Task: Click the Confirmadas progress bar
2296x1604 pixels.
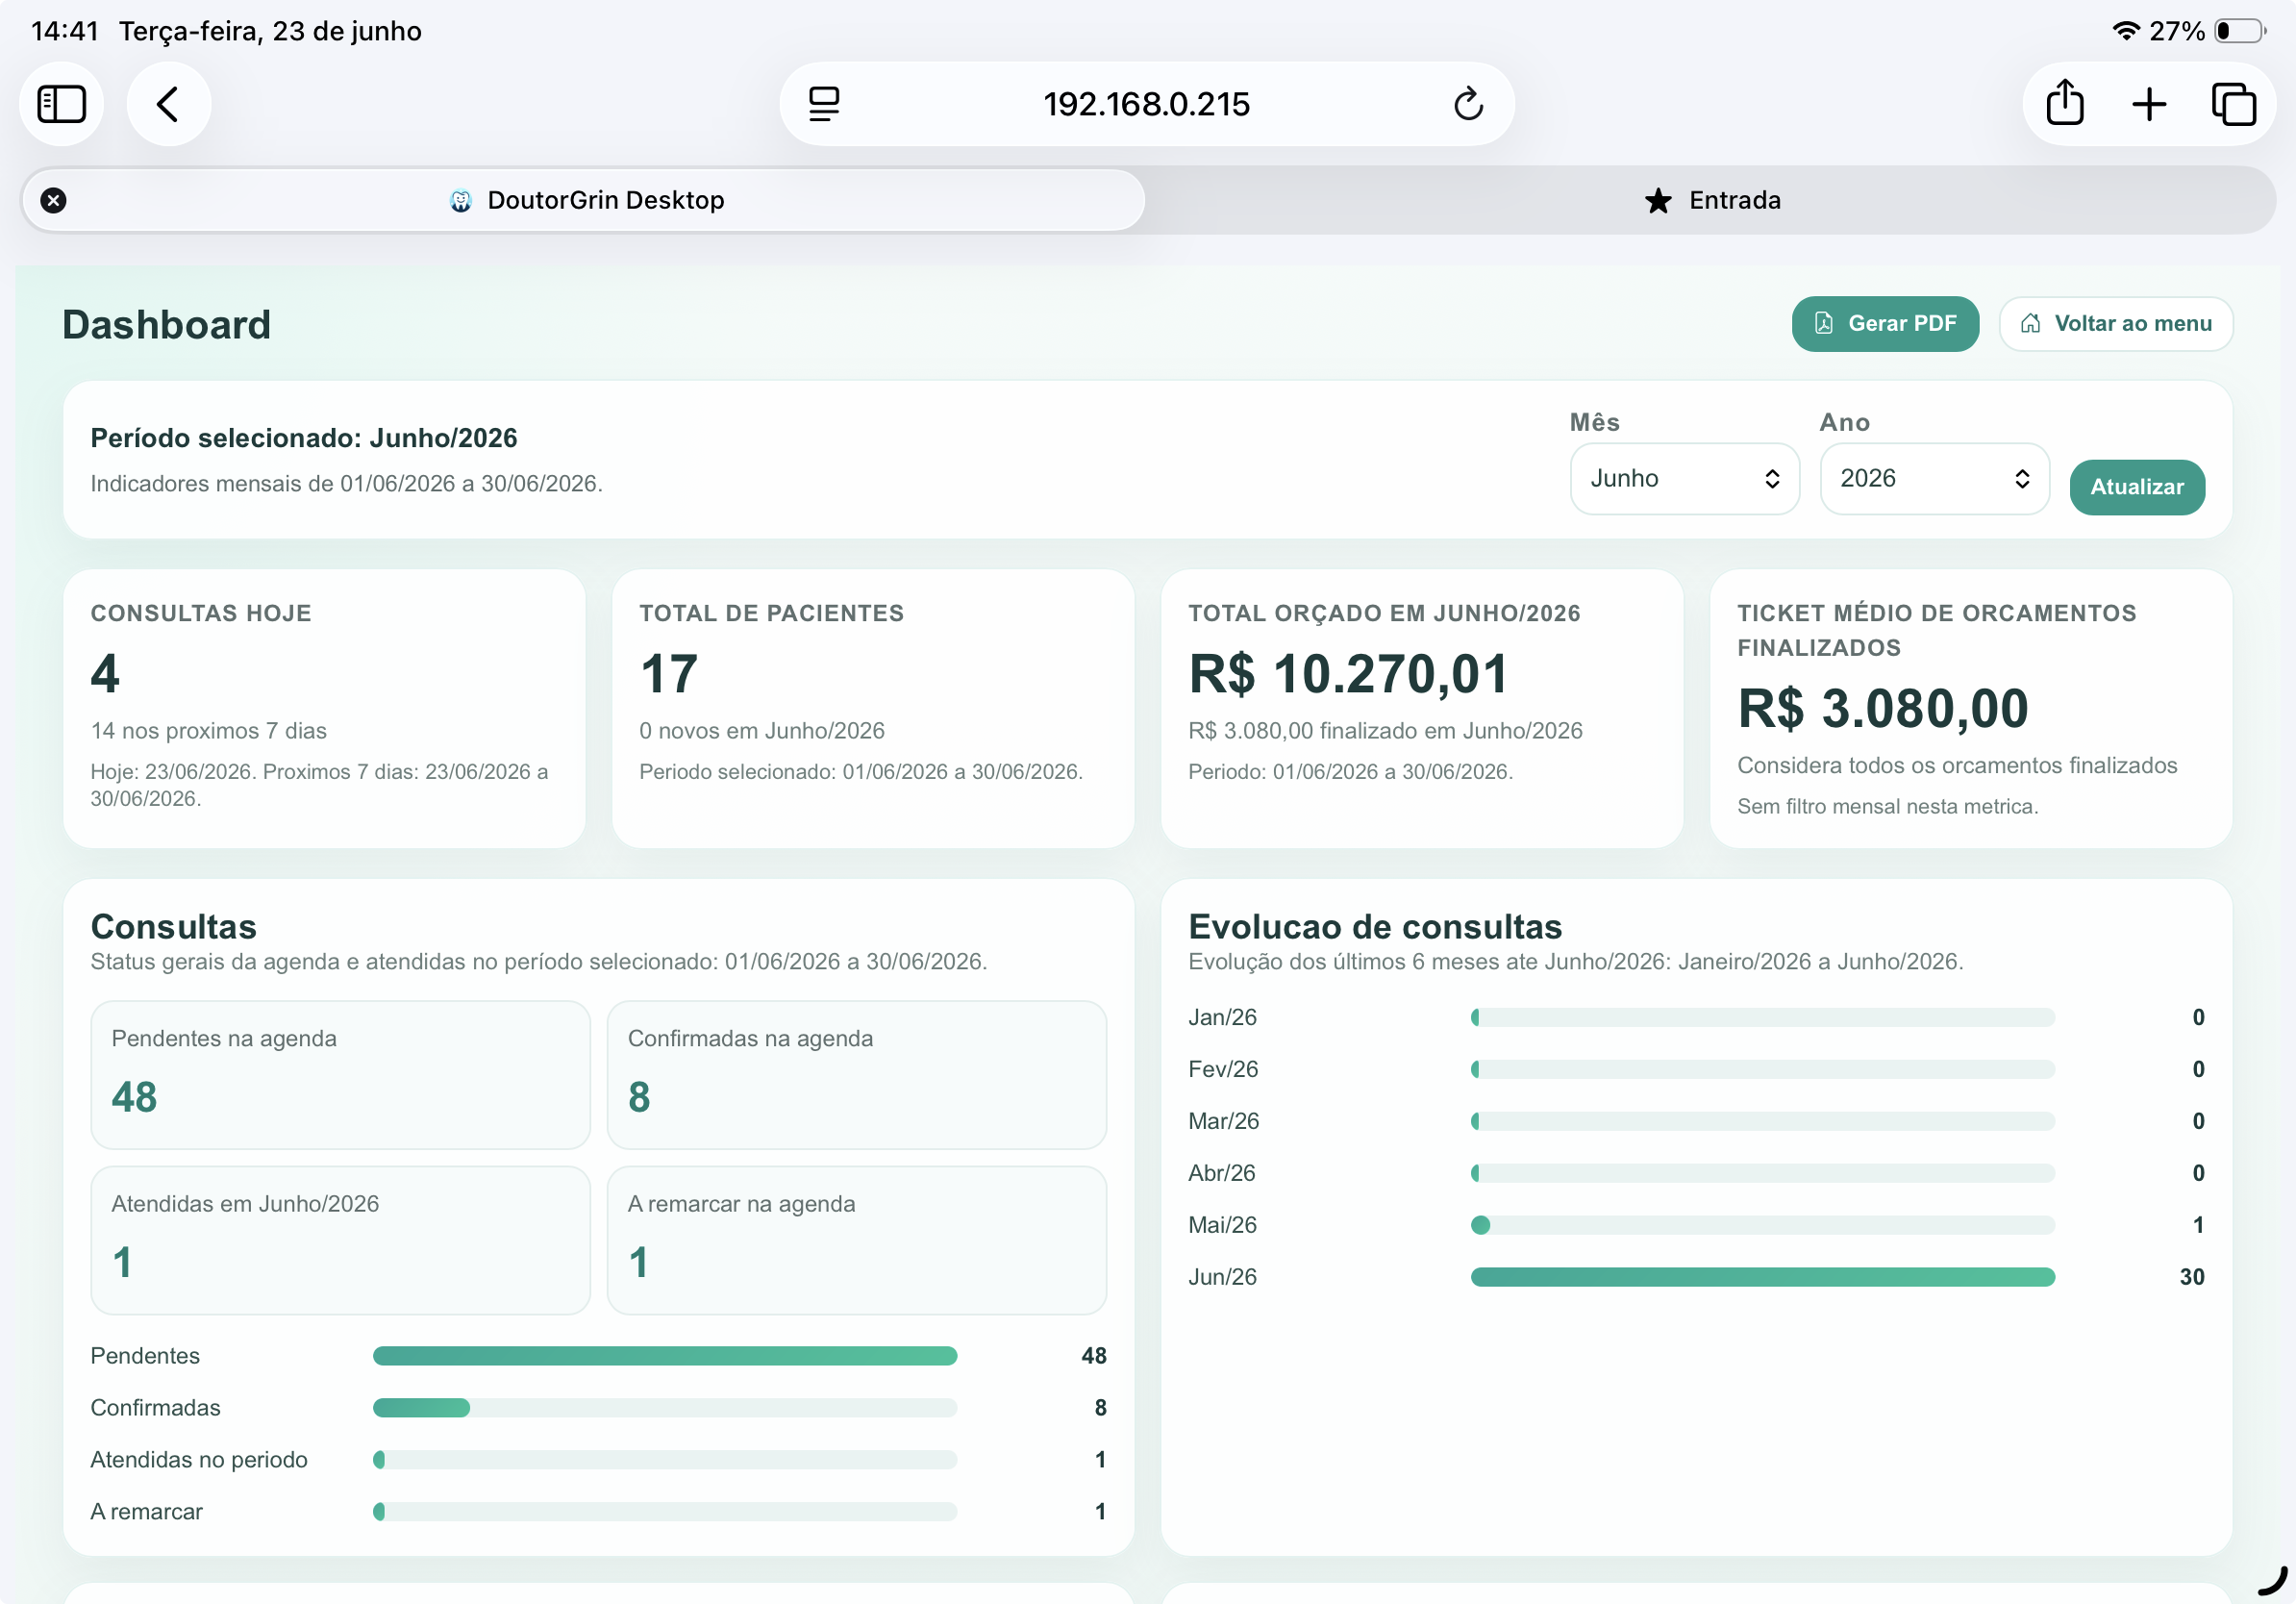Action: click(x=665, y=1408)
